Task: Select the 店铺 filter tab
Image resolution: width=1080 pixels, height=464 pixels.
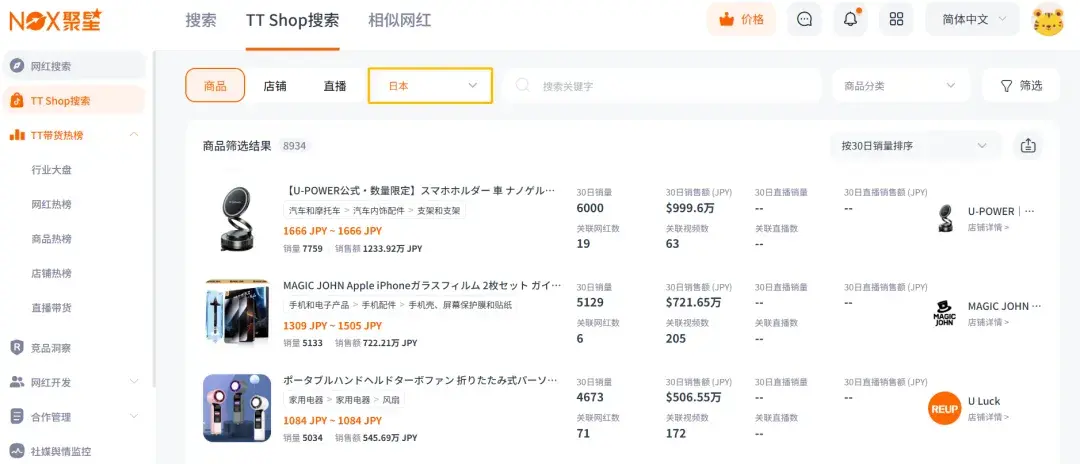Action: 275,86
